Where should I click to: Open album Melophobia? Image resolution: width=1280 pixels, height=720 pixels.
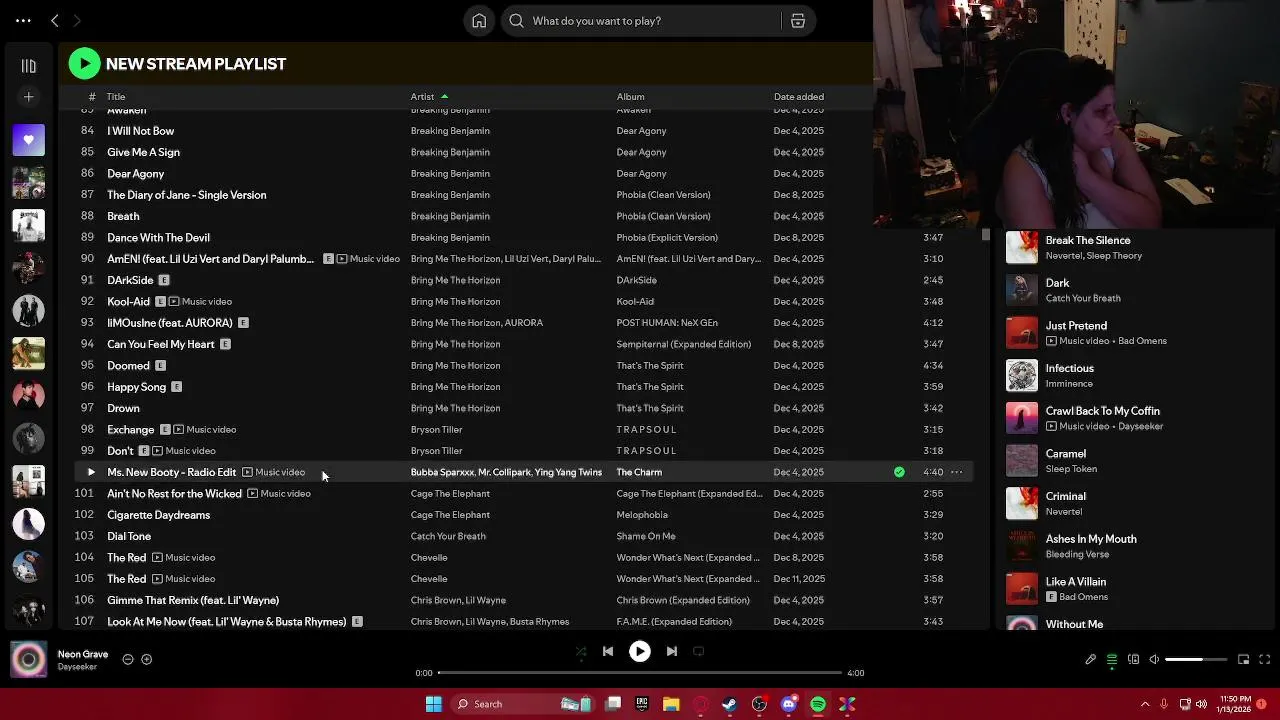(x=642, y=515)
